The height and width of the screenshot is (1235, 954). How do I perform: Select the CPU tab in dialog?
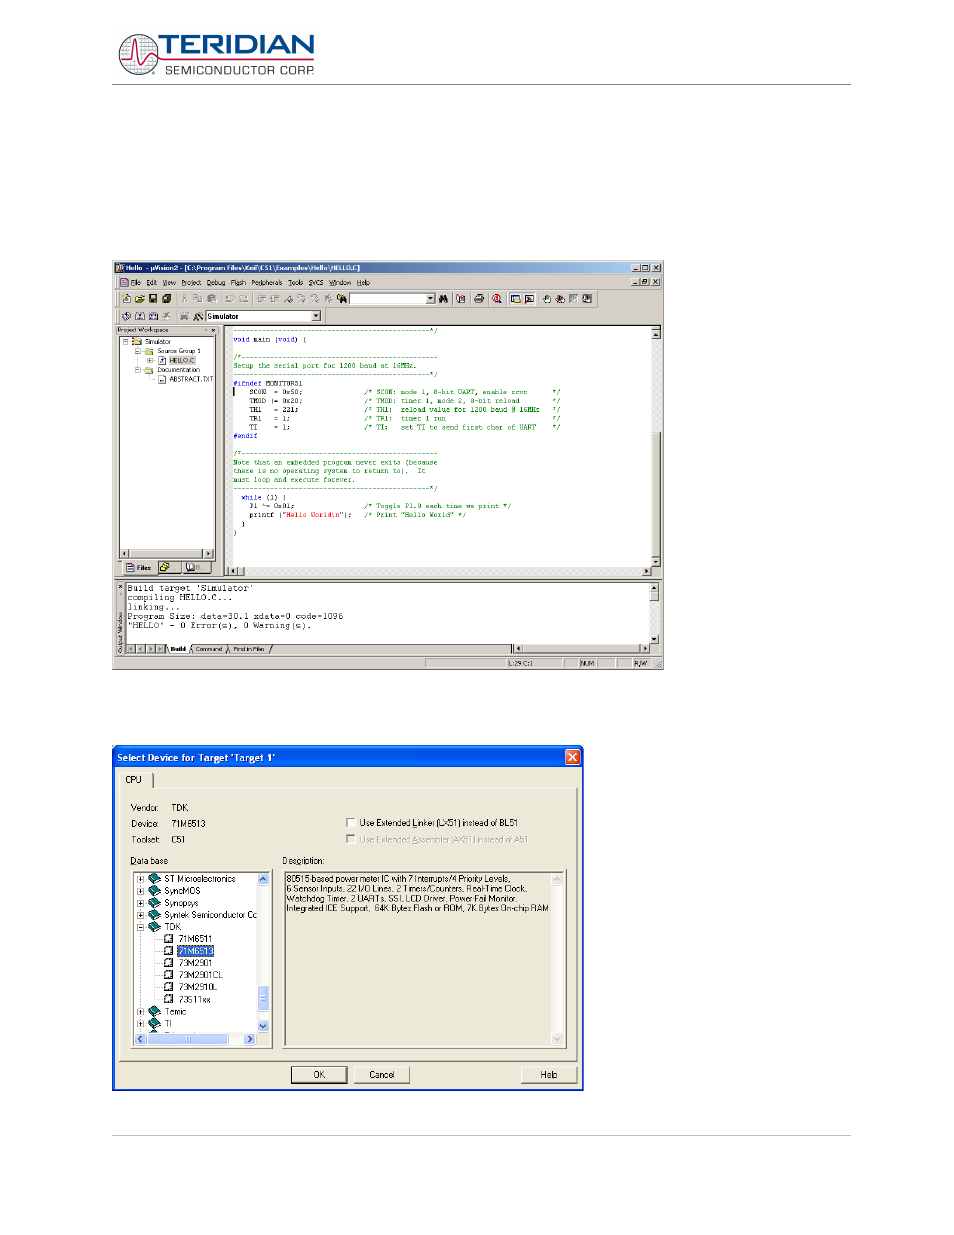point(134,780)
